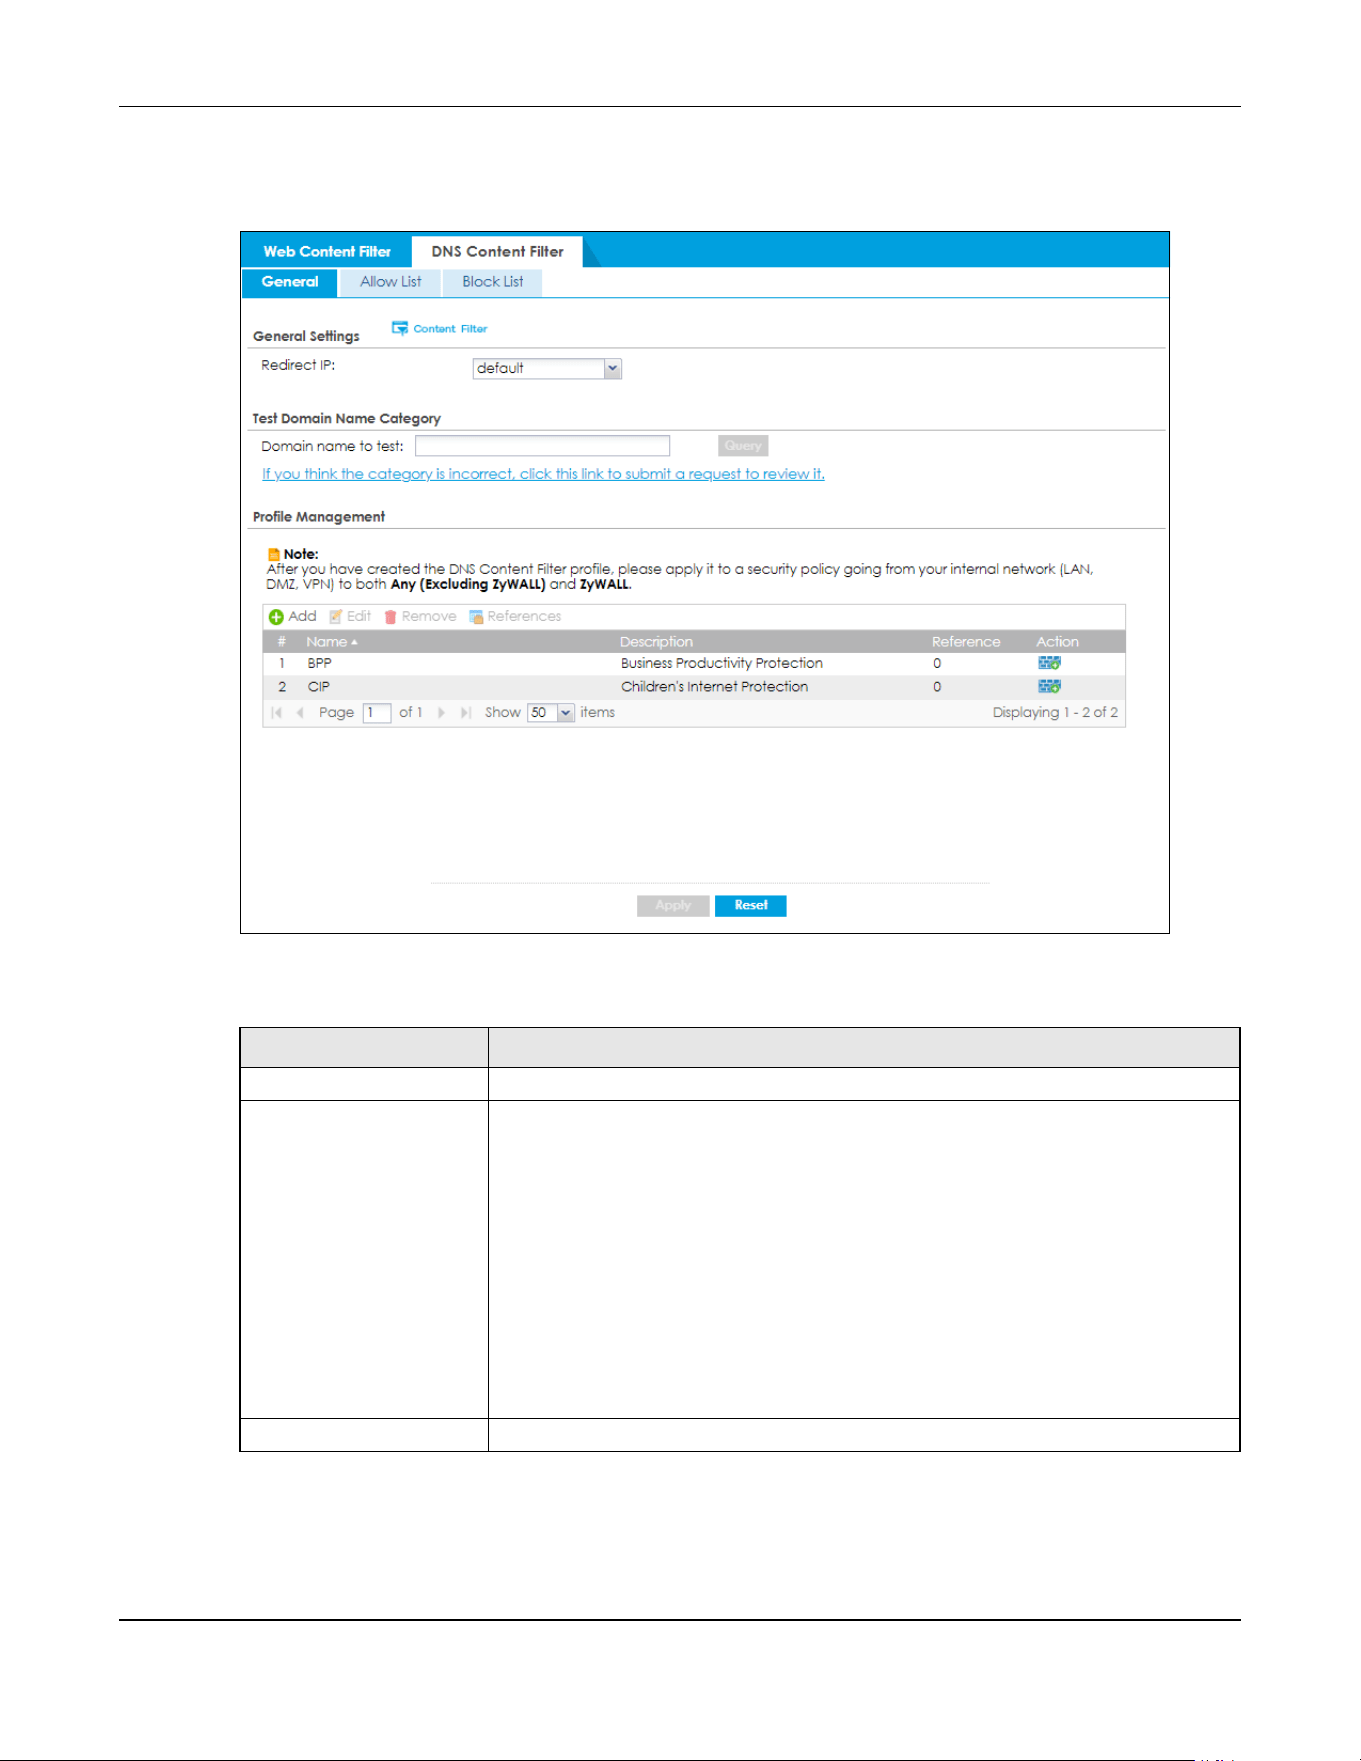Open References for the selected profile
Viewport: 1361px width, 1761px height.
(x=515, y=616)
